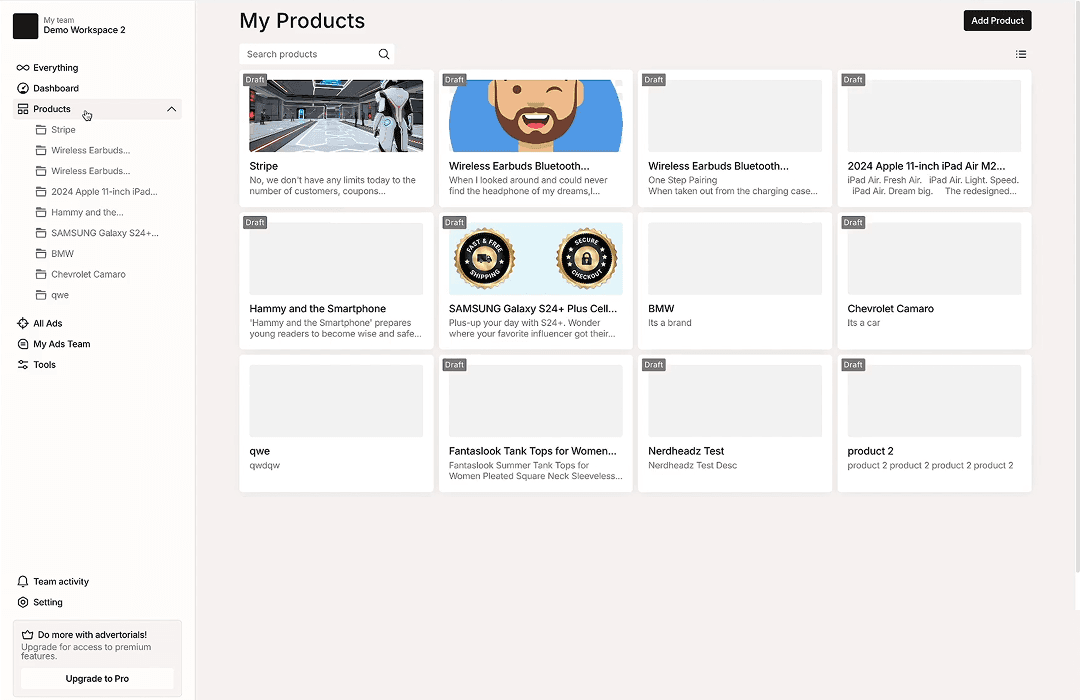This screenshot has width=1080, height=700.
Task: Click the Tools icon in the sidebar
Action: [24, 364]
